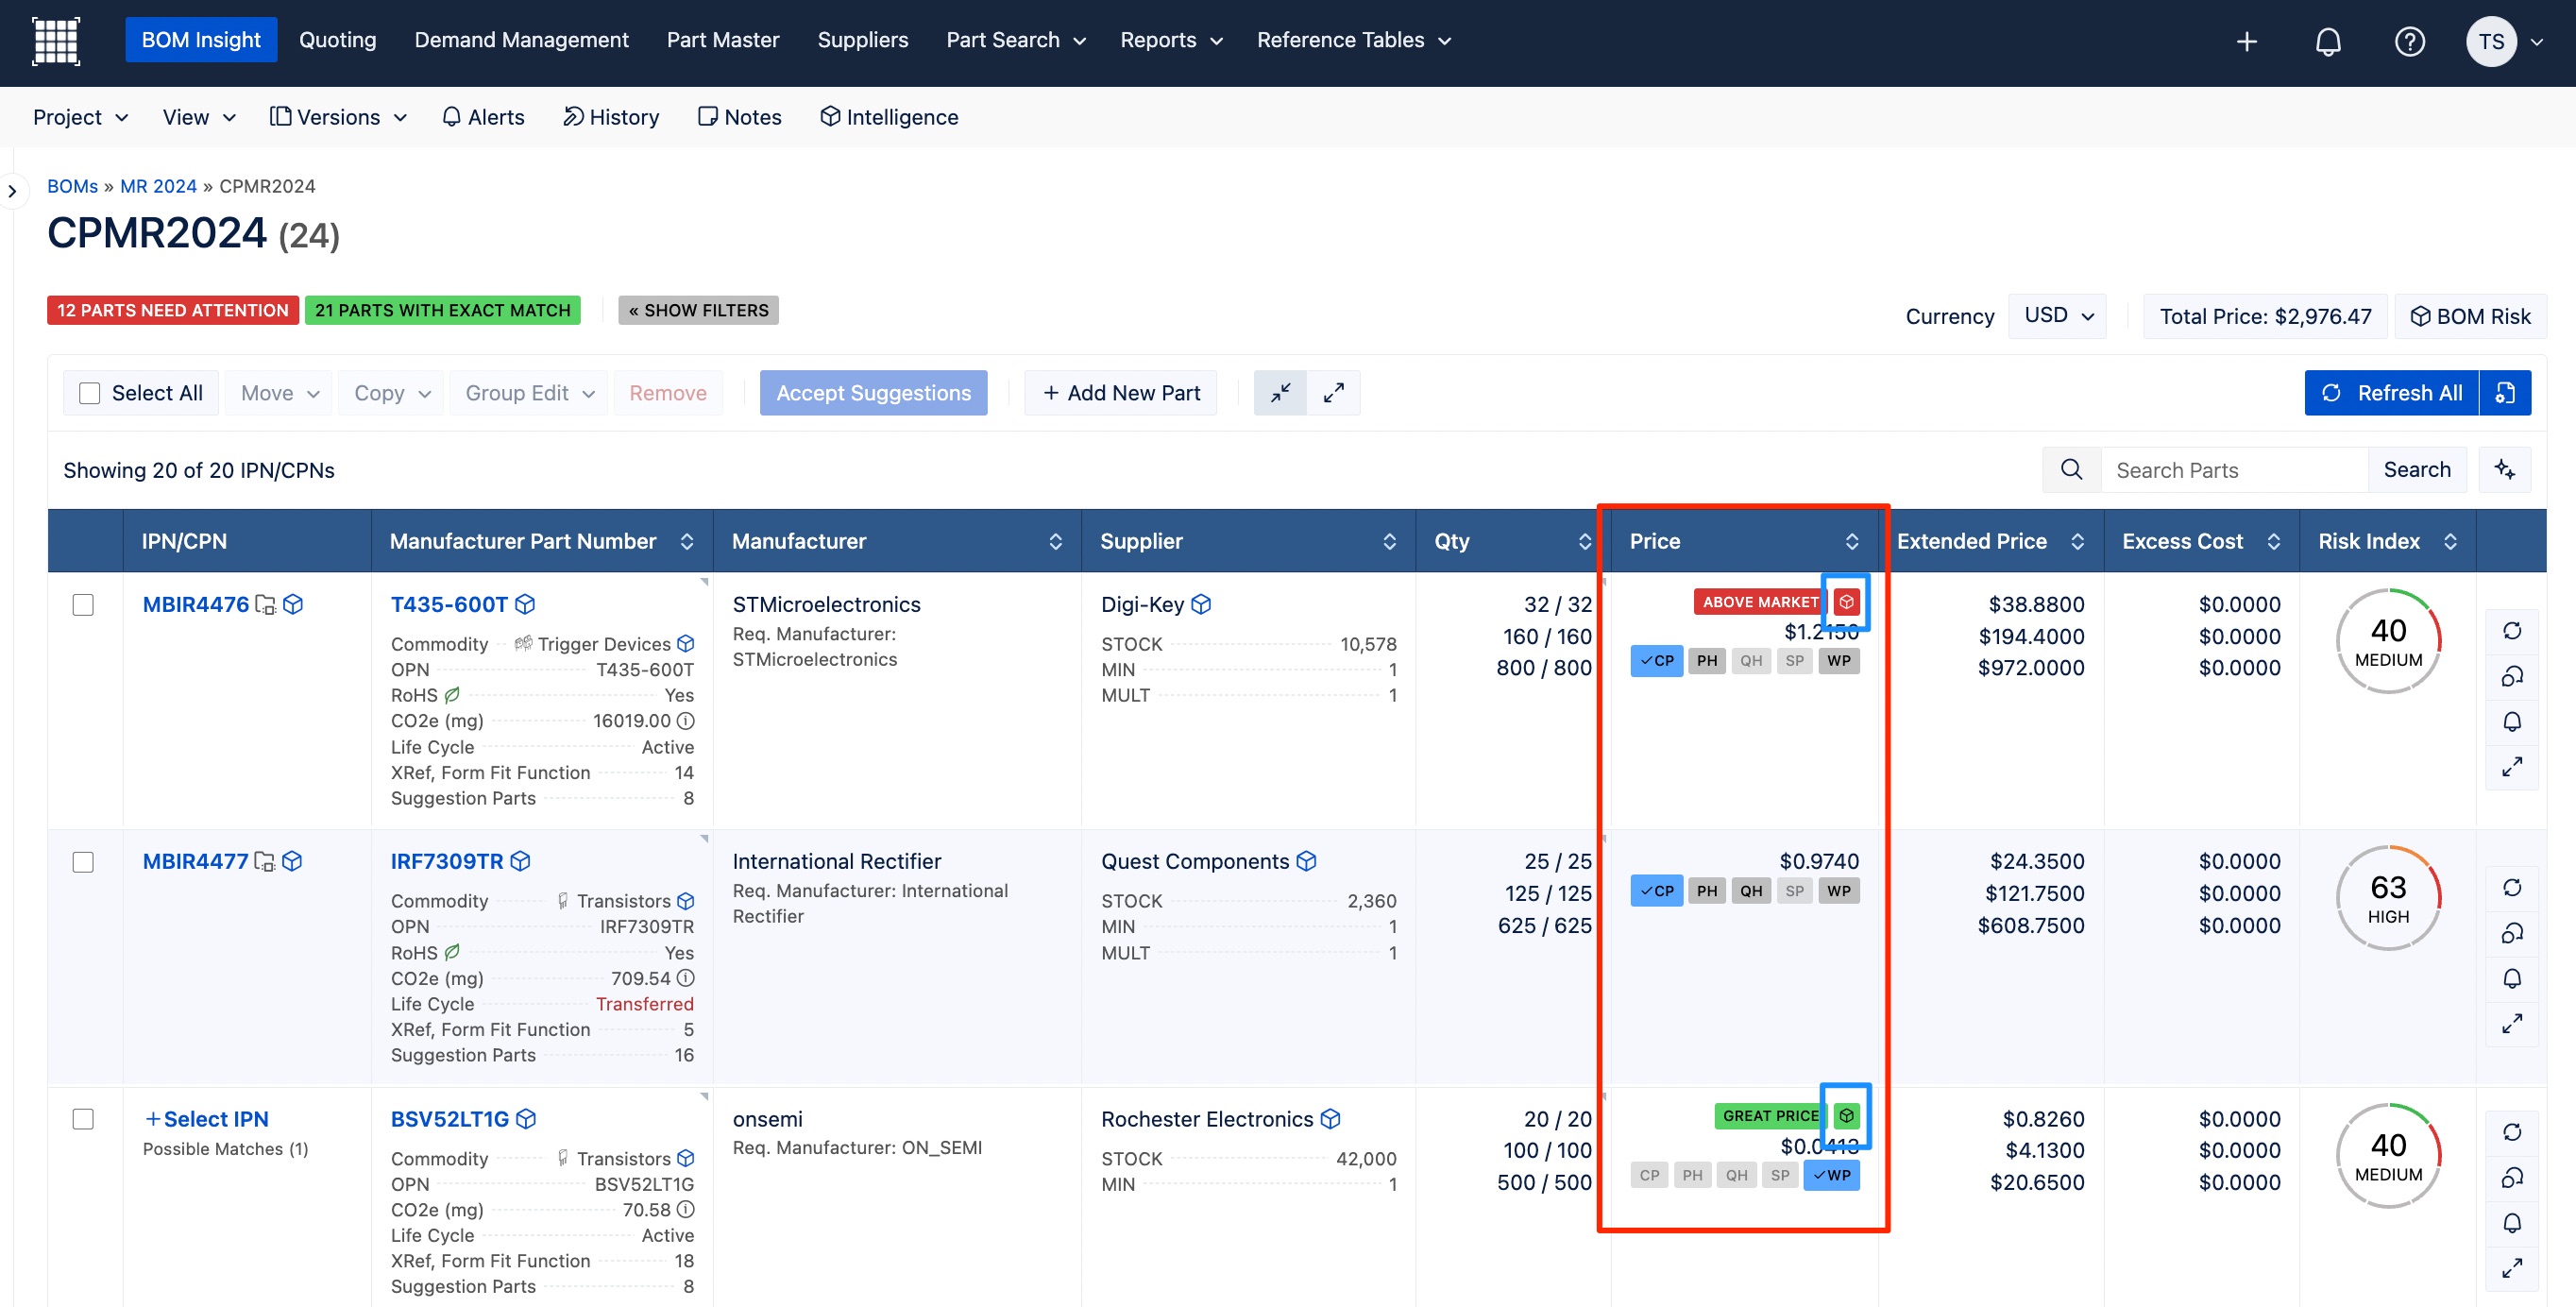Click the AI sparkle search icon
The width and height of the screenshot is (2576, 1307).
click(x=2505, y=470)
